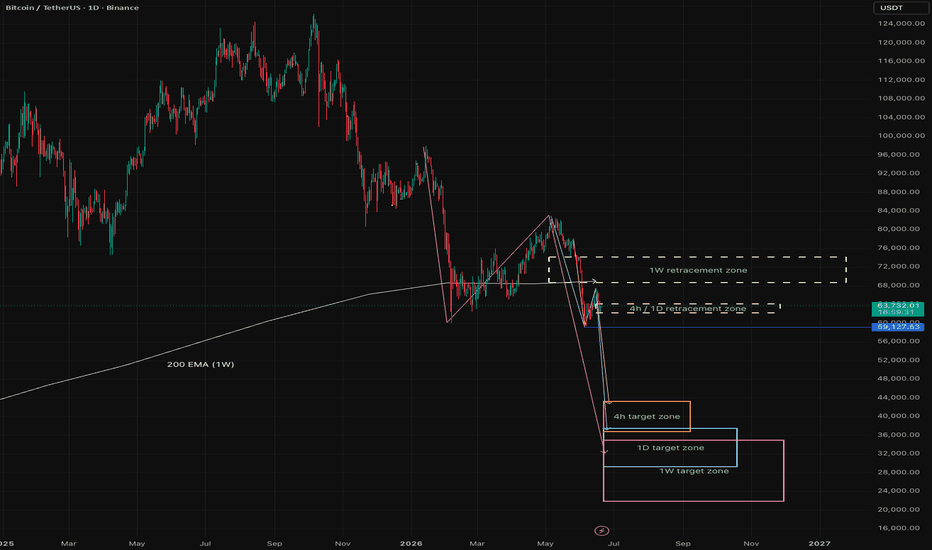The width and height of the screenshot is (932, 550).
Task: Click the 4h / 1D retracement zone label
Action: click(688, 309)
